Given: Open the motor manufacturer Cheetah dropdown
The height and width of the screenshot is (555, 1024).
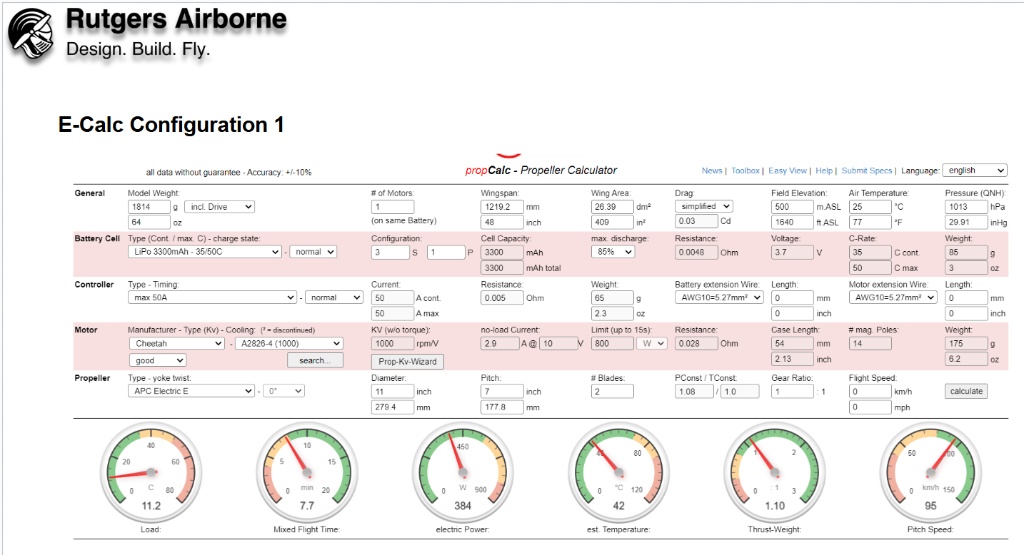Looking at the screenshot, I should (176, 344).
